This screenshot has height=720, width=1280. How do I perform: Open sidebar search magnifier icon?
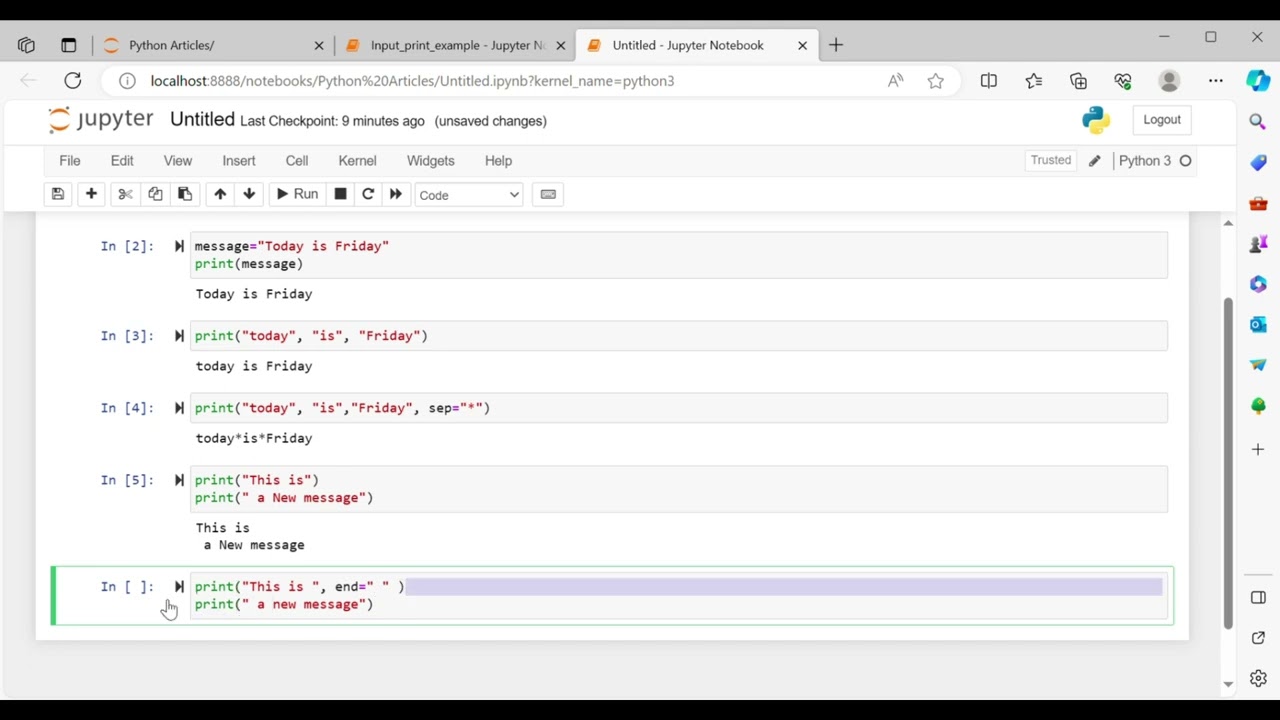(1258, 121)
